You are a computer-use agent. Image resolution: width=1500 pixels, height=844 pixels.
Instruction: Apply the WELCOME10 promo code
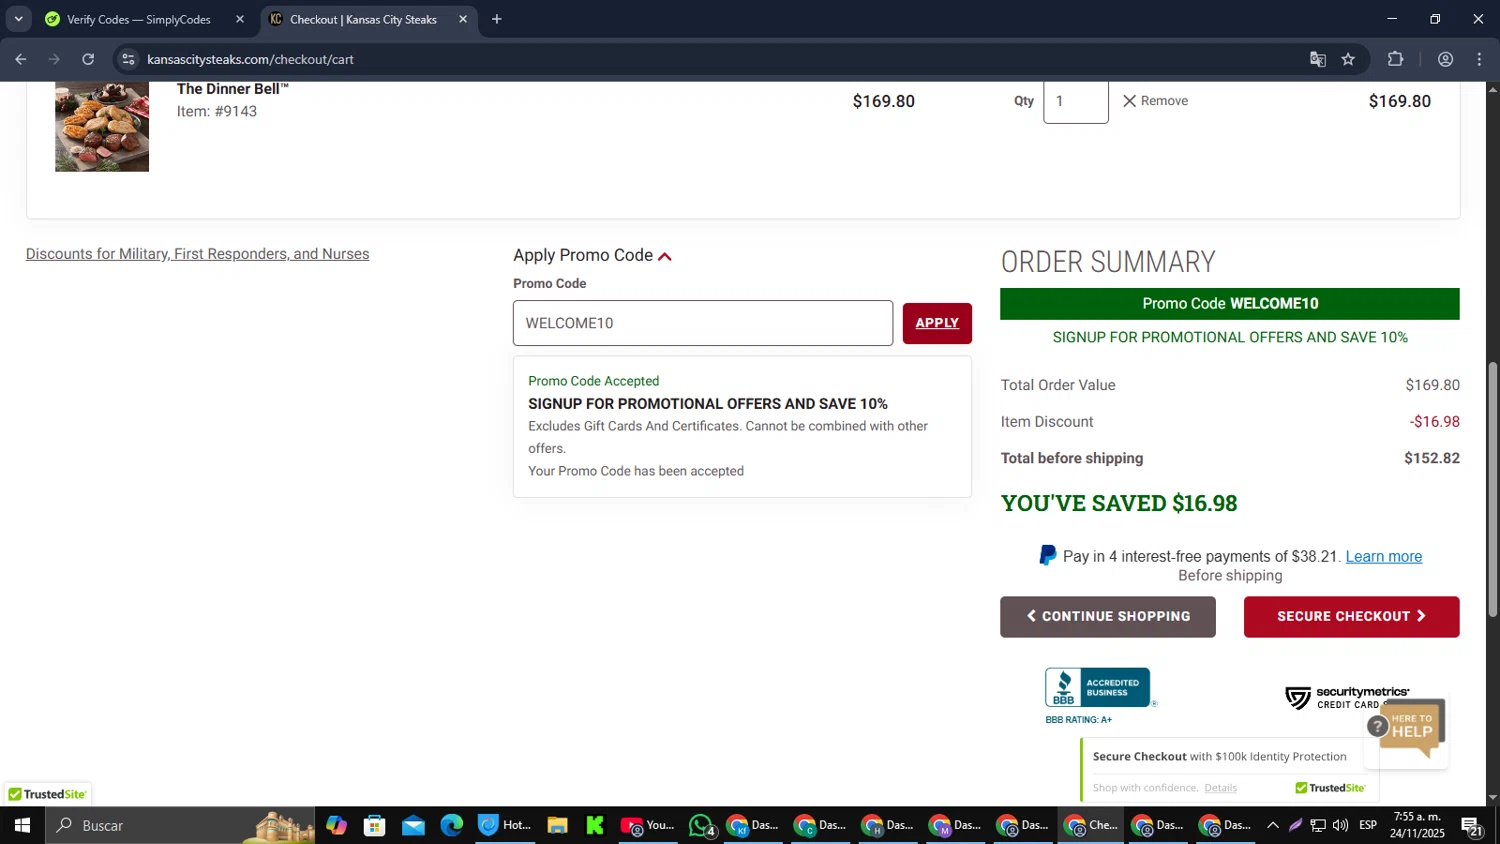(937, 323)
